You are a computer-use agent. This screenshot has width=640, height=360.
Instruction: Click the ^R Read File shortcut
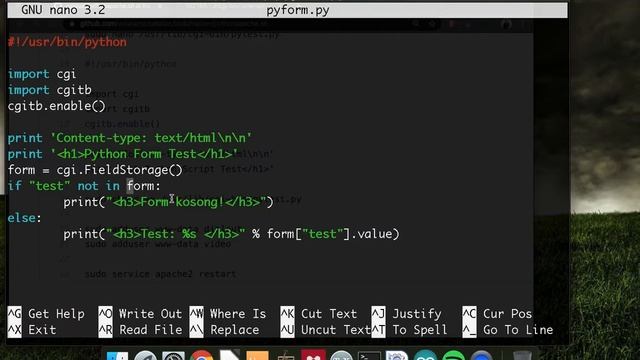pos(140,330)
